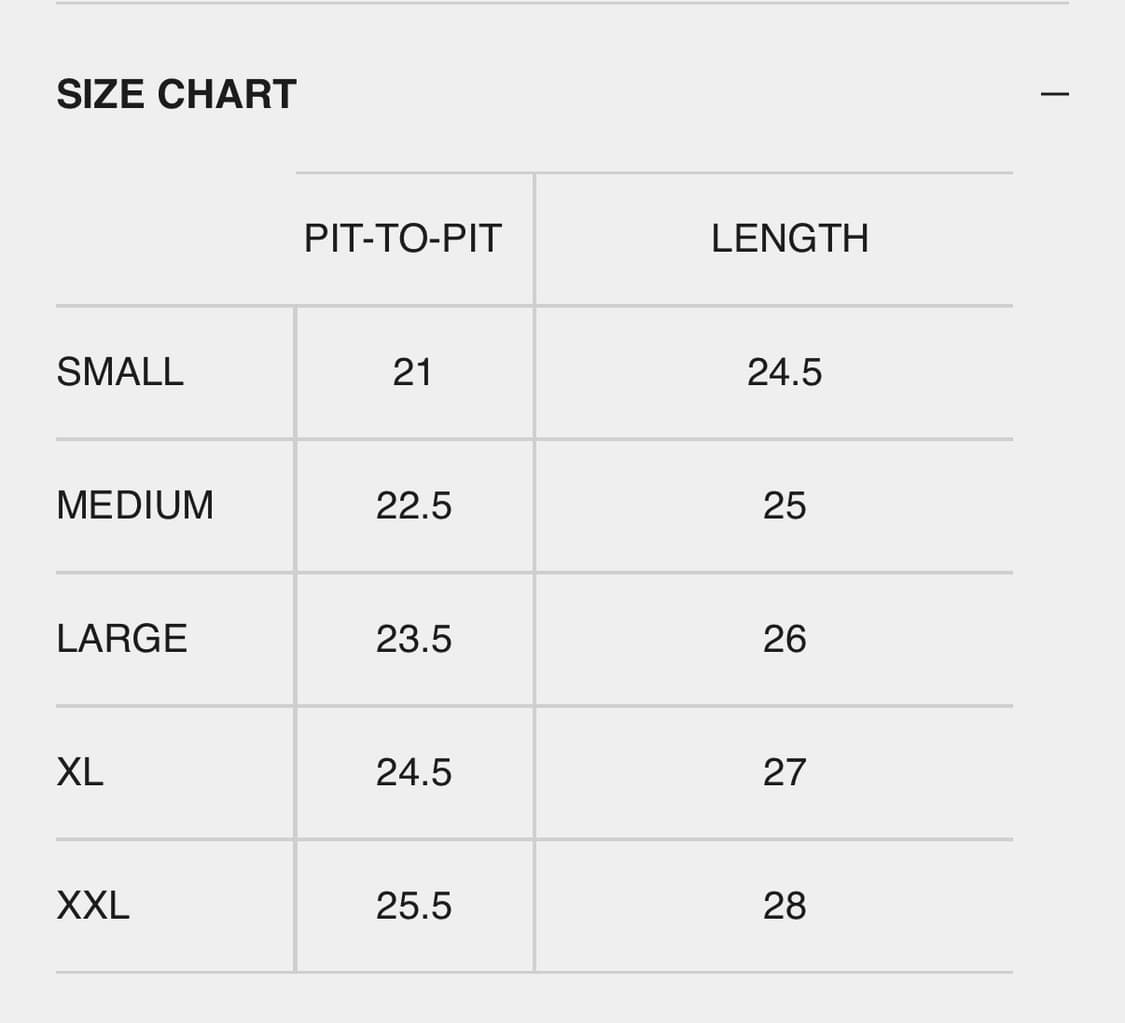Select Medium length value 25
1125x1023 pixels.
click(784, 505)
